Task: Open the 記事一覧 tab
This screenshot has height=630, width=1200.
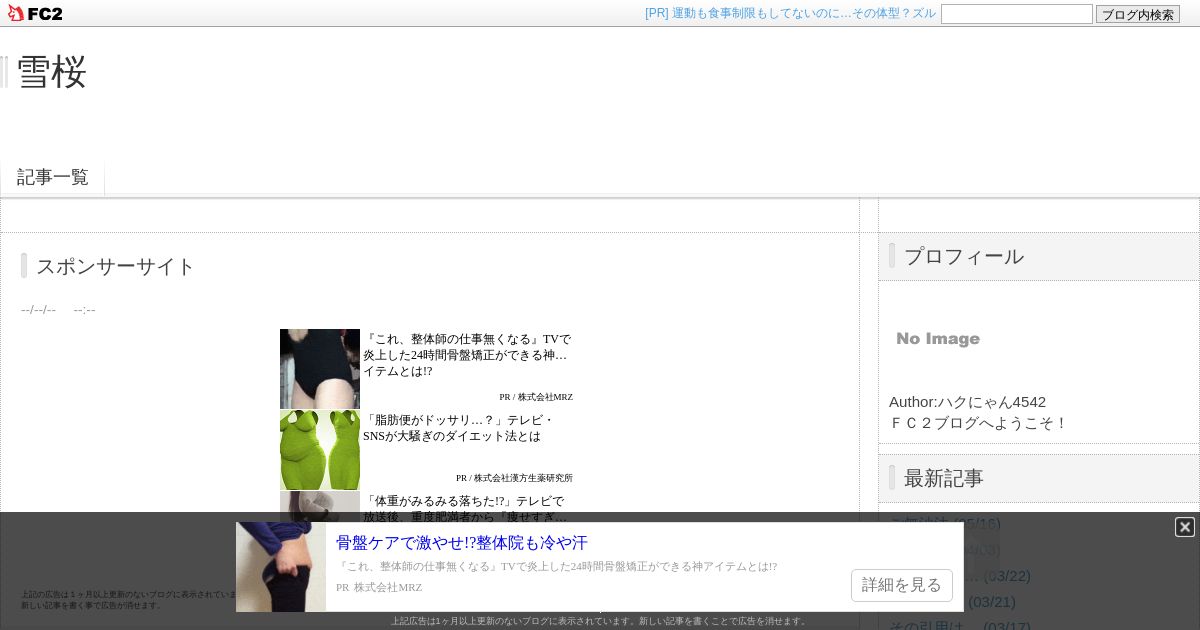Action: tap(53, 177)
